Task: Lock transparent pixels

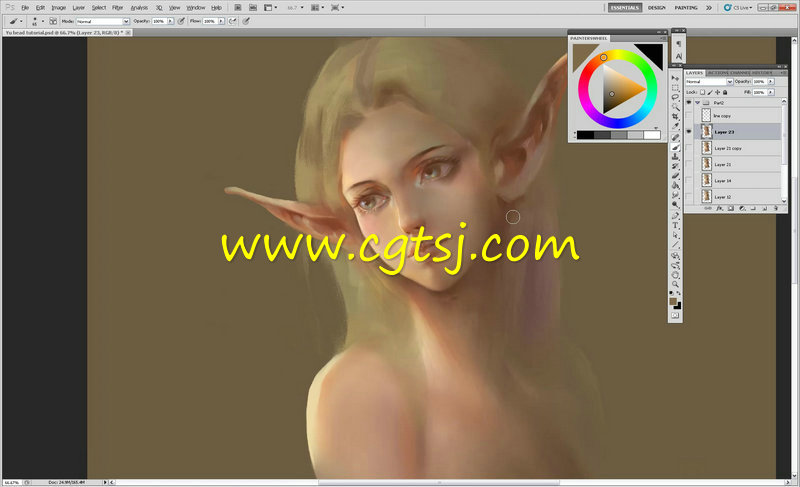Action: (702, 92)
